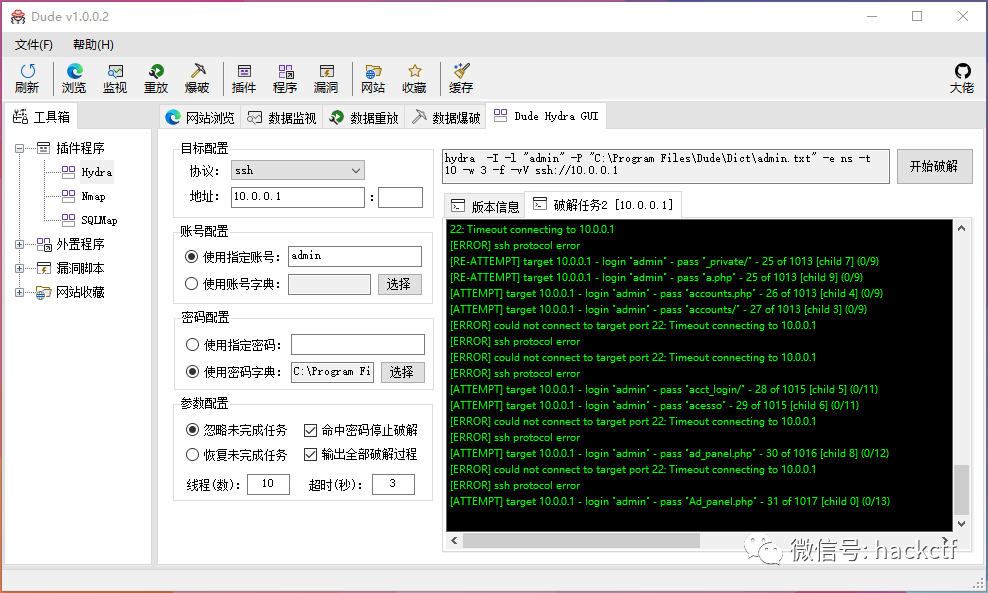The width and height of the screenshot is (988, 593).
Task: Click the 缓存 cache cleanup icon
Action: pyautogui.click(x=461, y=79)
